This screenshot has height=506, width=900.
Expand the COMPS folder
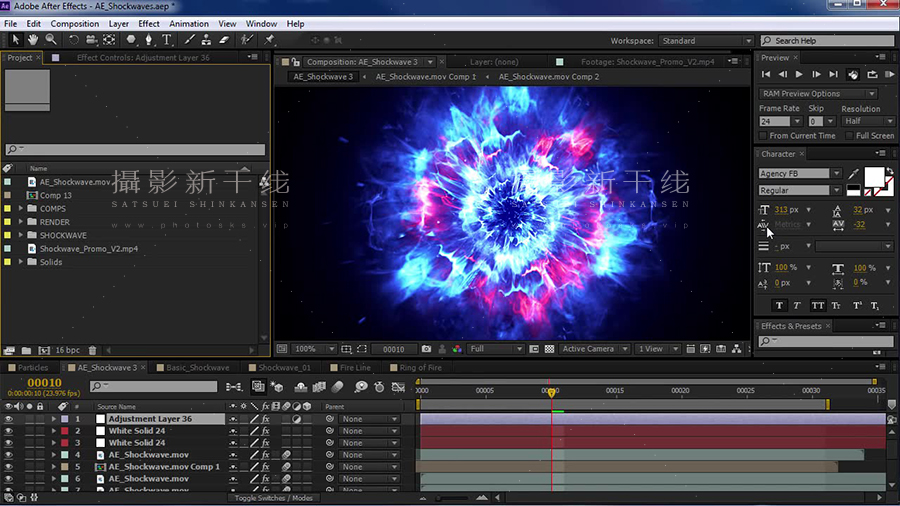click(21, 208)
